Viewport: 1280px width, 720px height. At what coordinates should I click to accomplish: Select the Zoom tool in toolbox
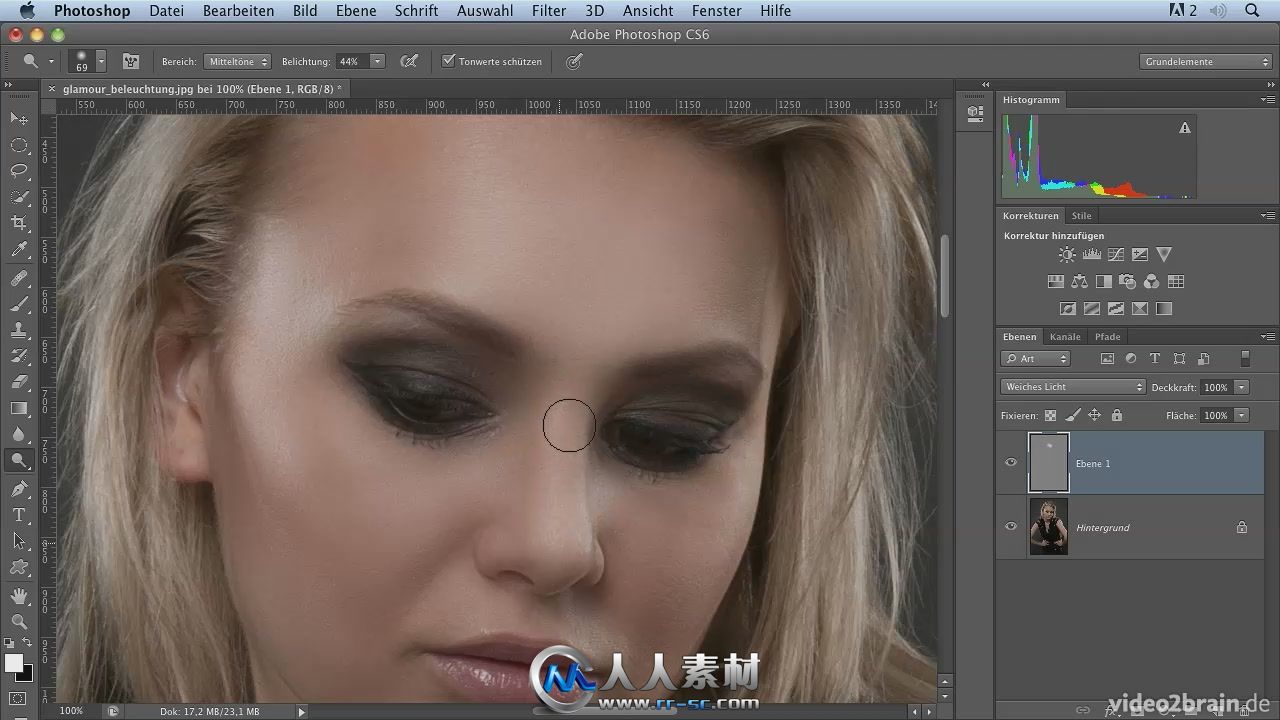[19, 622]
